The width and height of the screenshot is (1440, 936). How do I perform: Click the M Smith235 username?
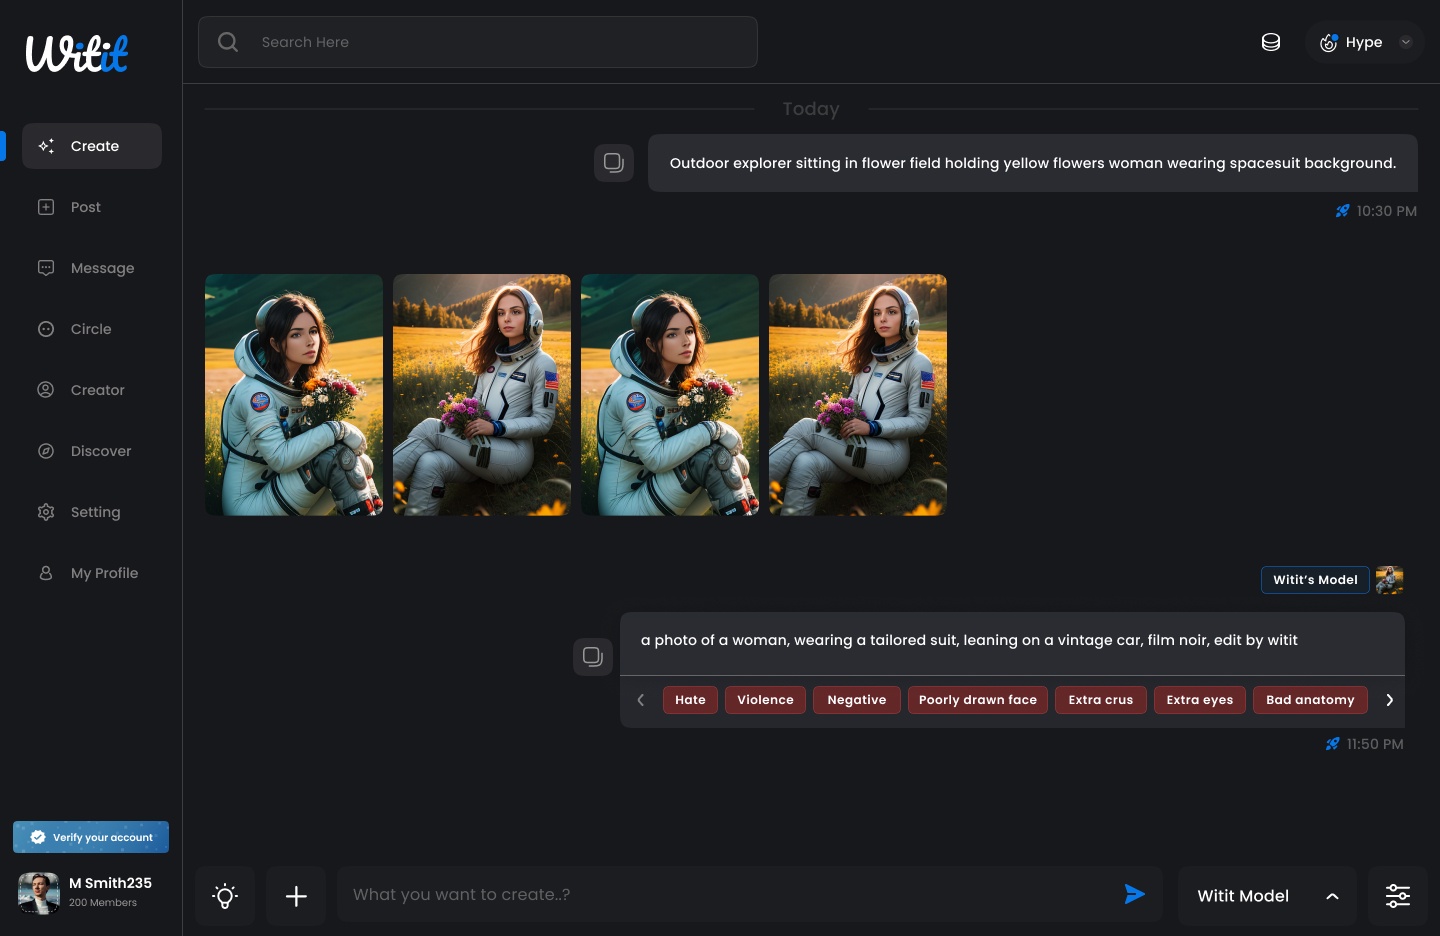coord(110,883)
